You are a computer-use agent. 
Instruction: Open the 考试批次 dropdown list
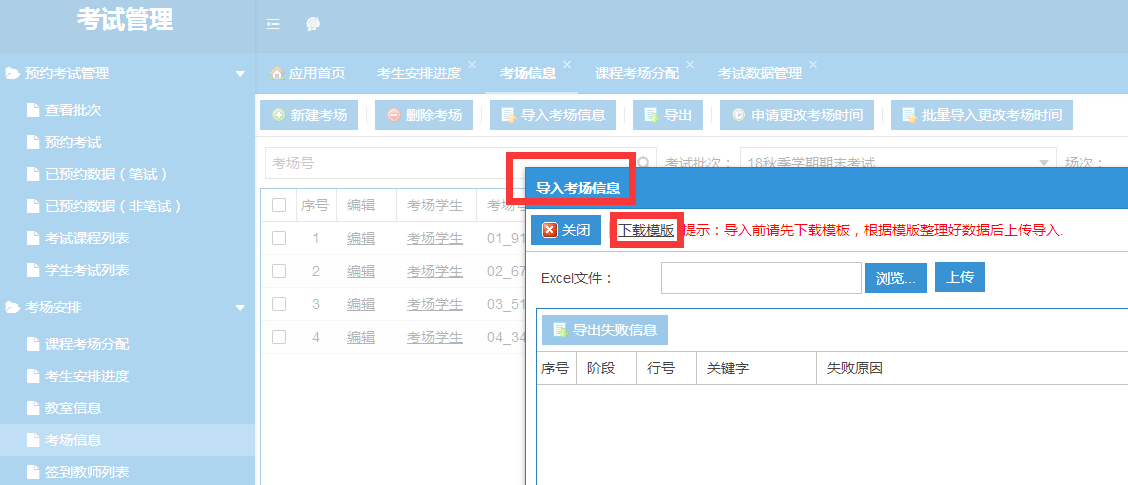[1046, 163]
